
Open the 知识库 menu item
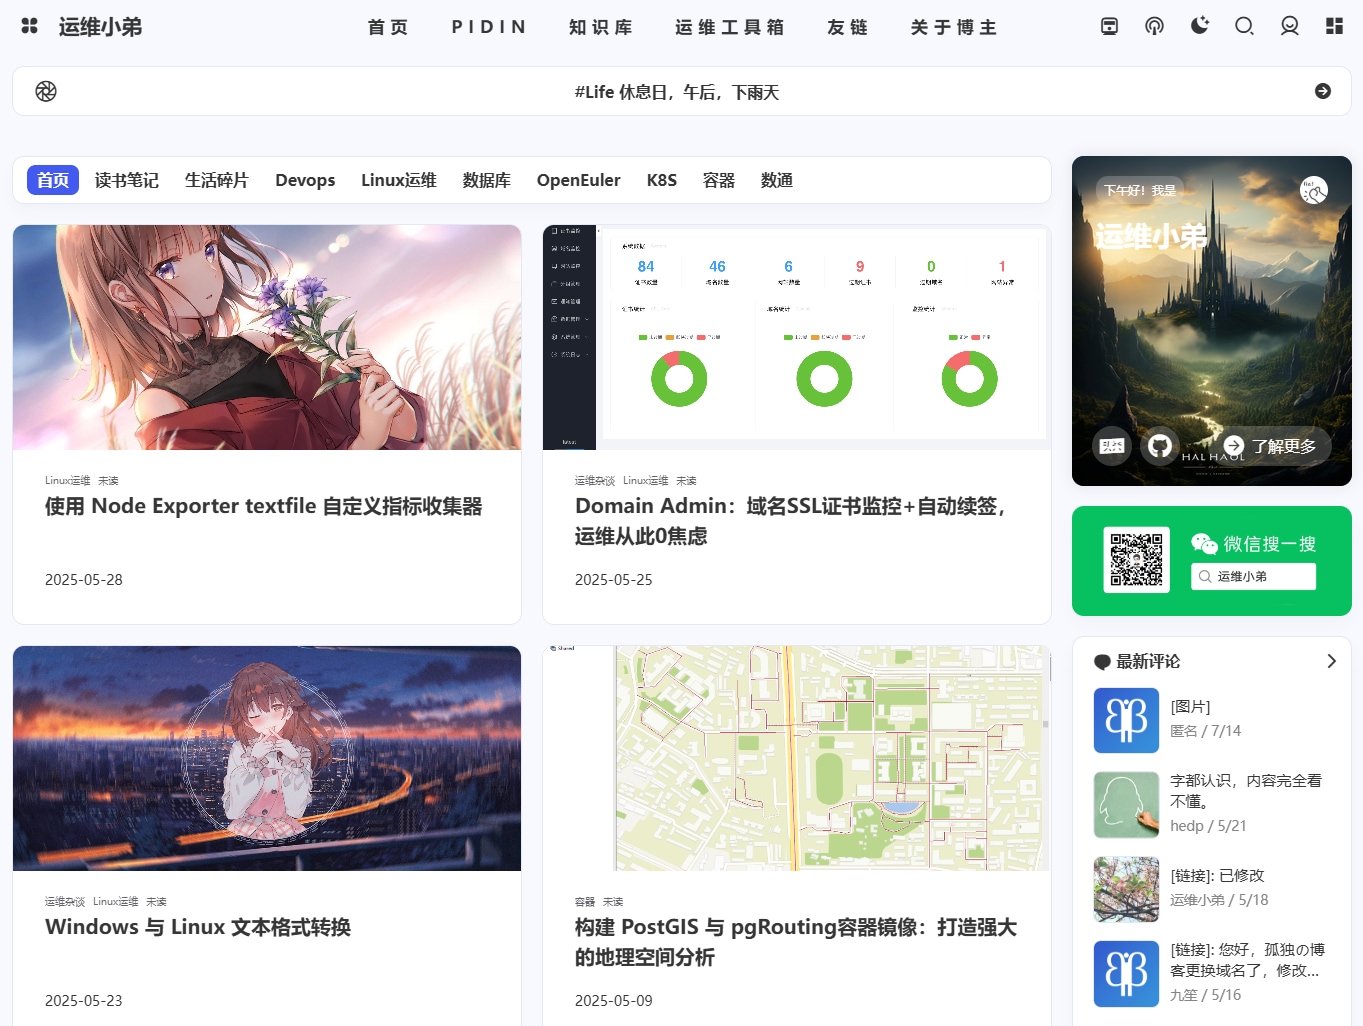600,28
